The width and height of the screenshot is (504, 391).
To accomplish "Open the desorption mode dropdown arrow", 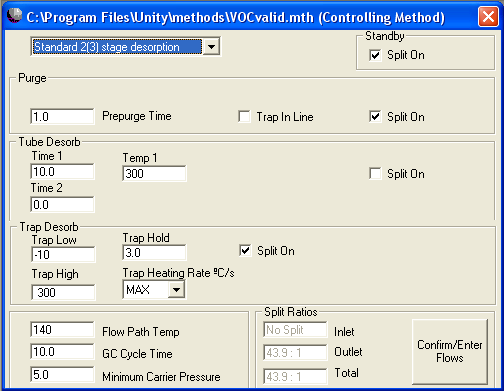I will 211,46.
